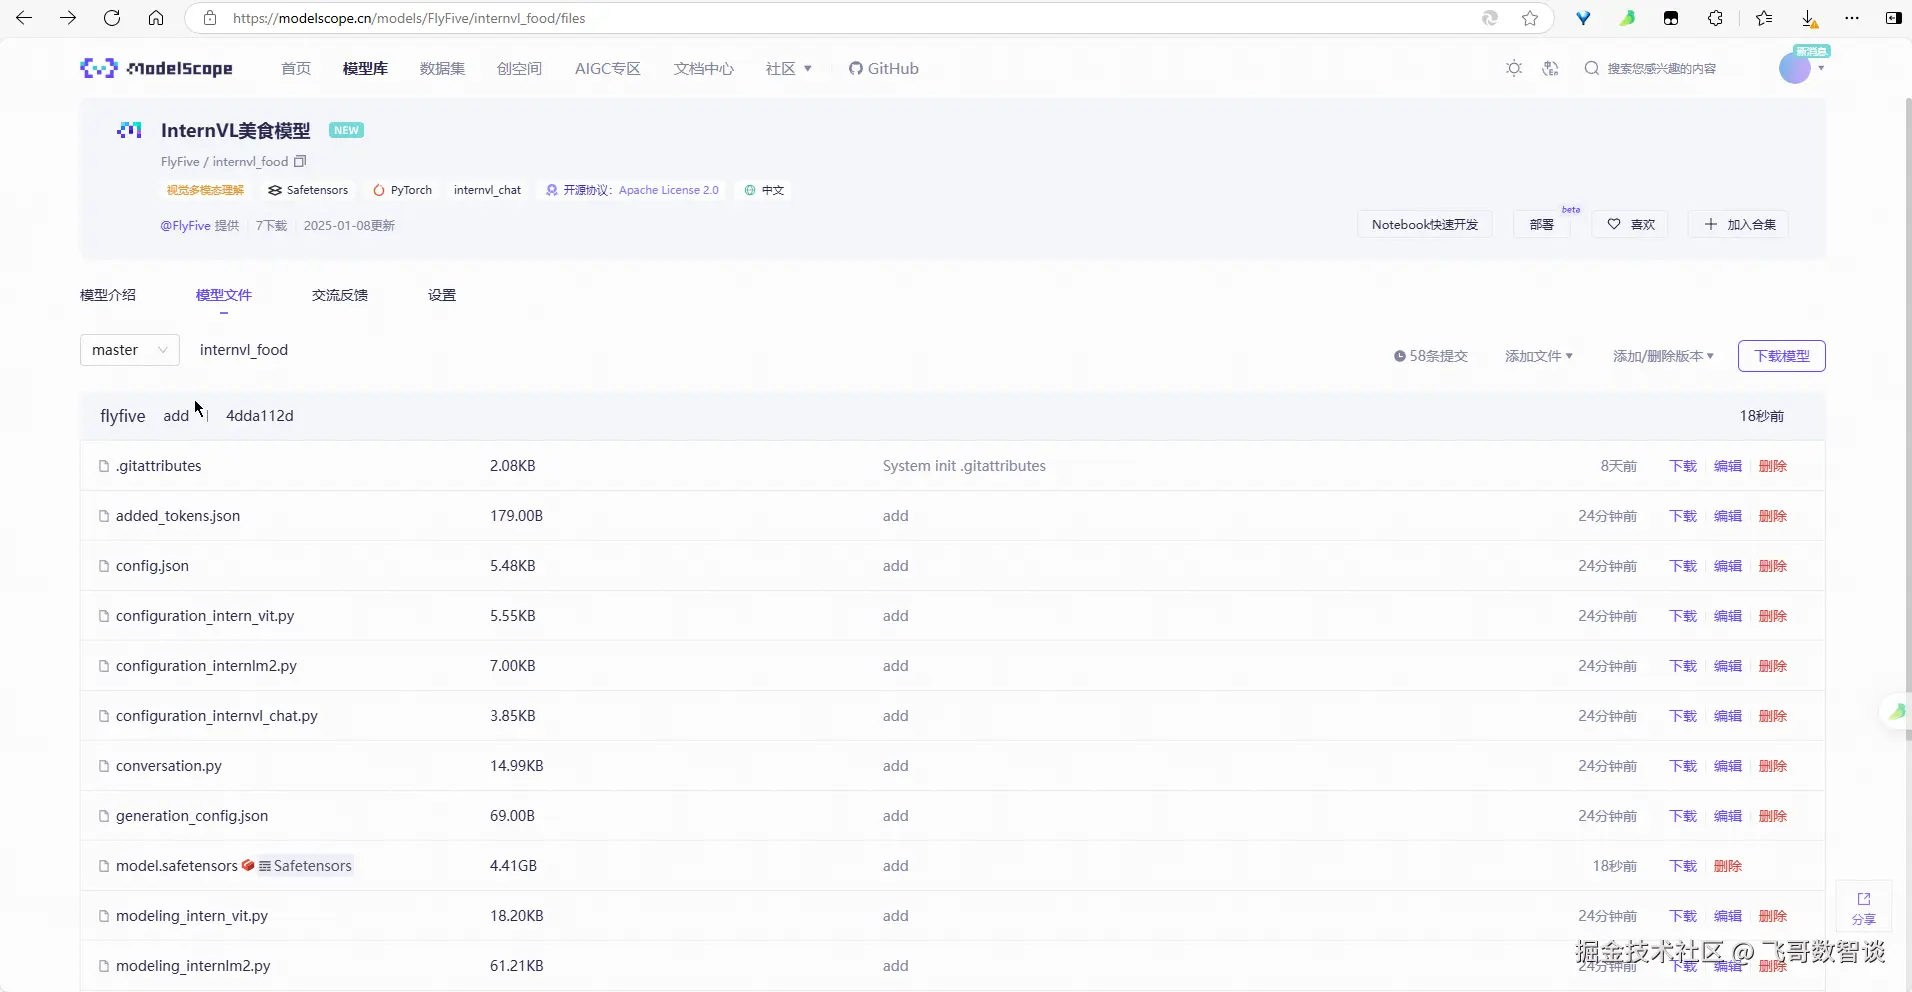
Task: Open the share widget at the bottom right
Action: (1864, 907)
